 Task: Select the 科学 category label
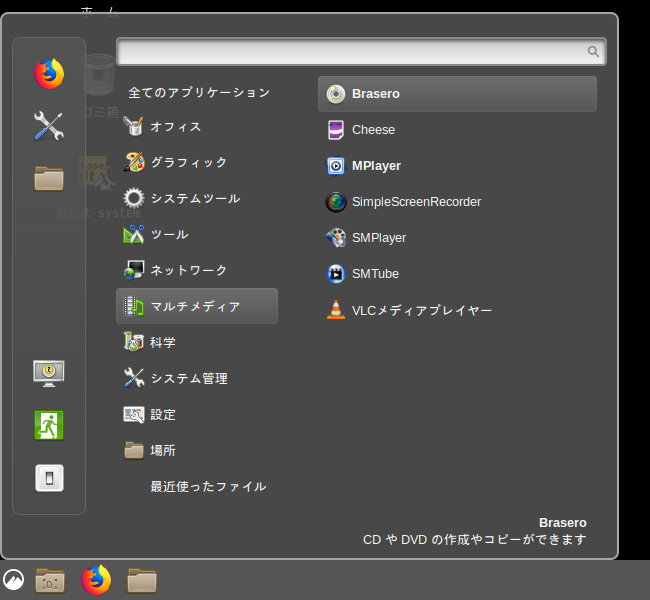(x=163, y=343)
